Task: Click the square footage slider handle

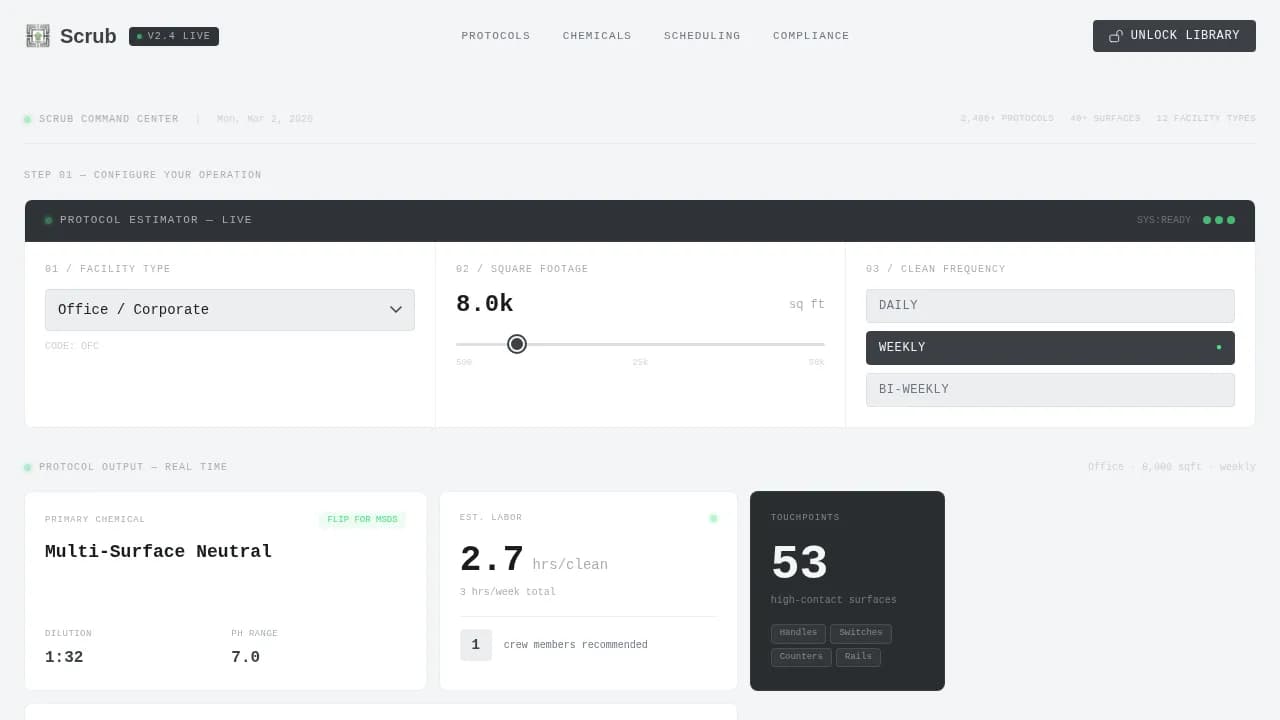Action: 517,344
